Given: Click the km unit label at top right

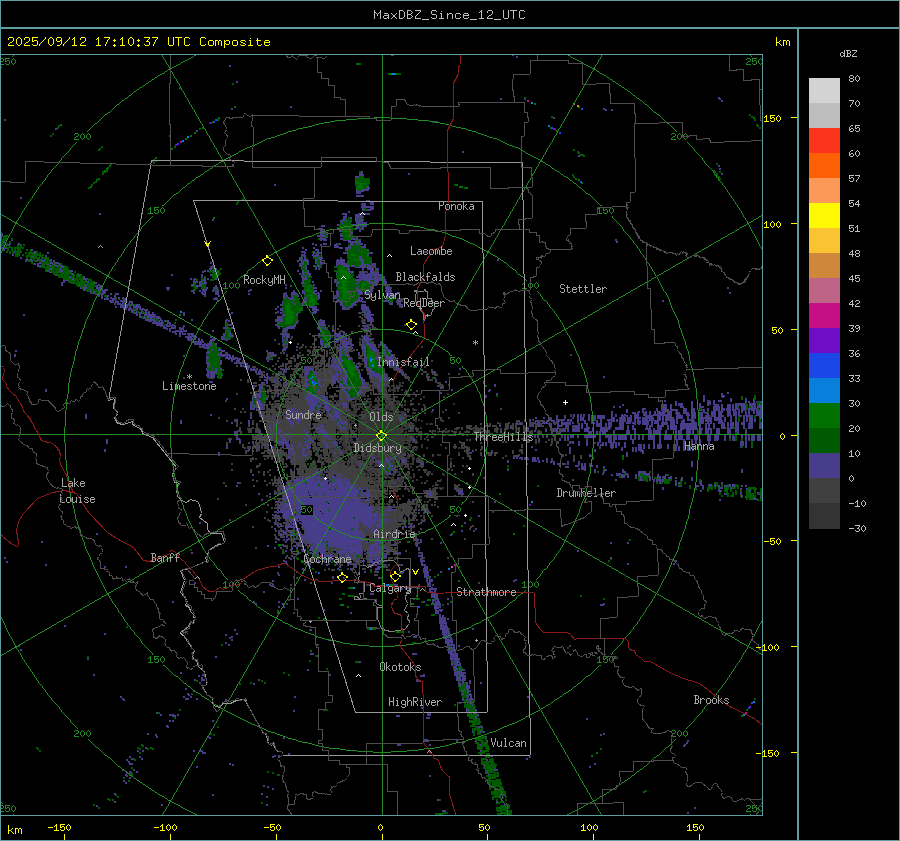Looking at the screenshot, I should 782,42.
